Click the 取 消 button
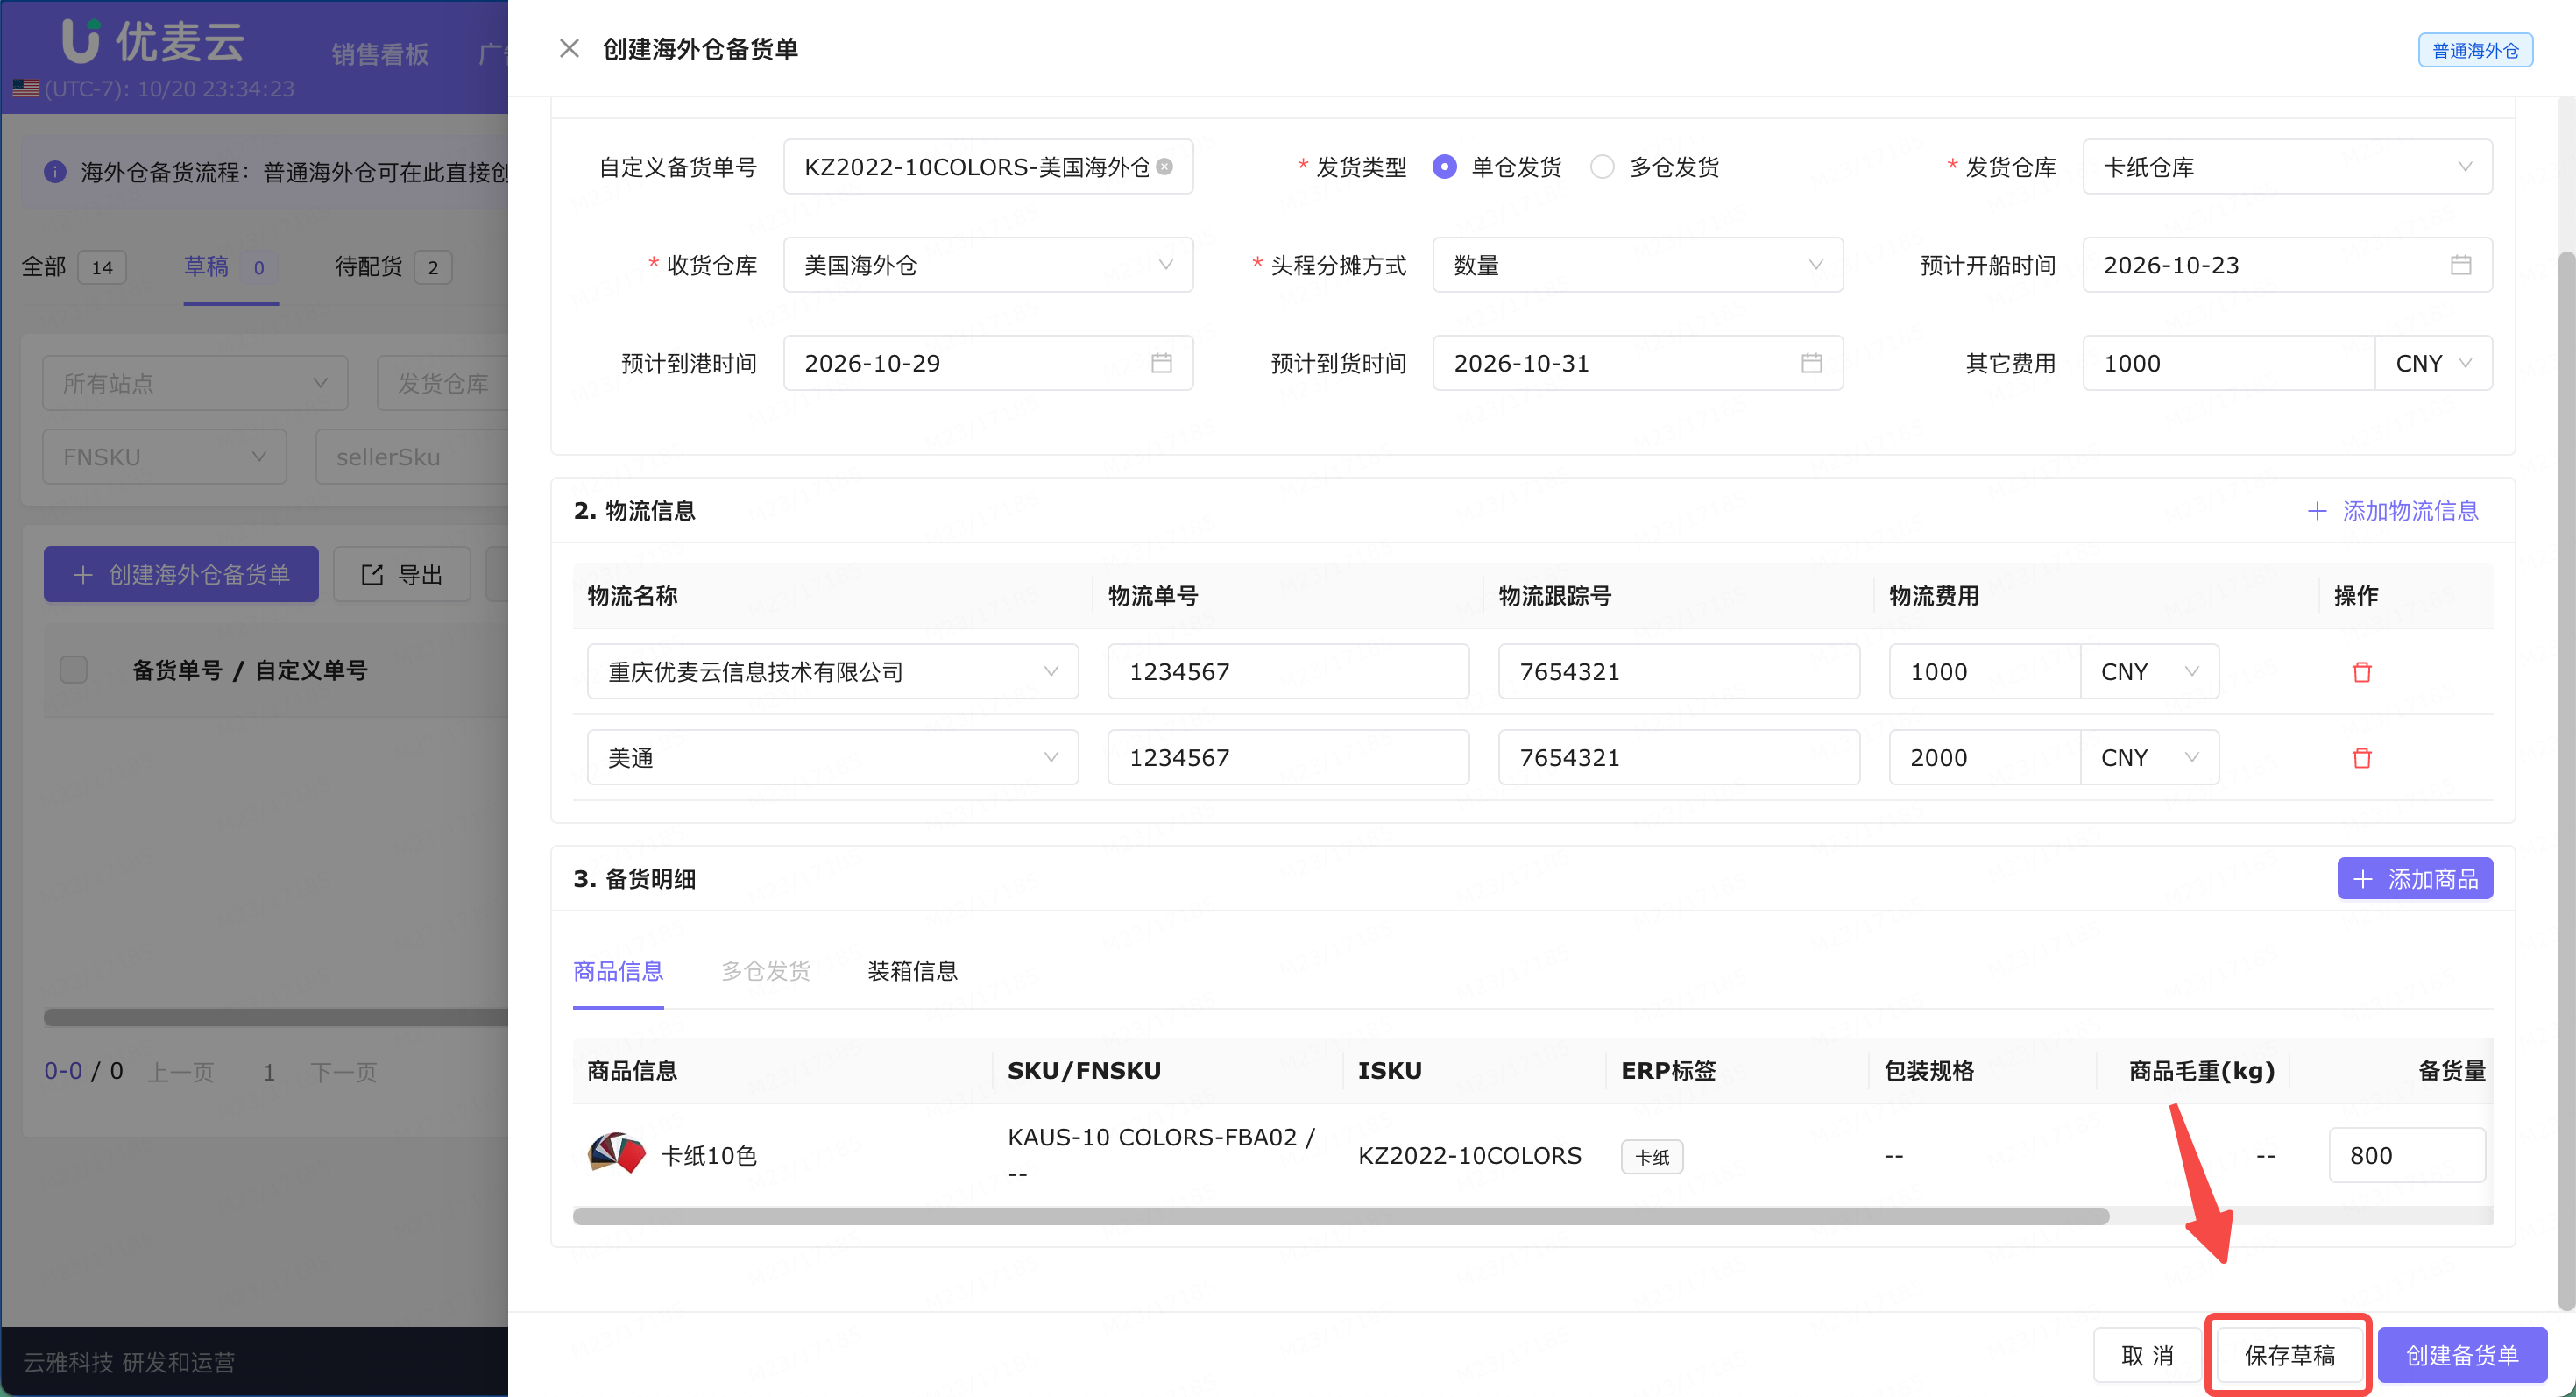Viewport: 2576px width, 1397px height. click(x=2147, y=1355)
